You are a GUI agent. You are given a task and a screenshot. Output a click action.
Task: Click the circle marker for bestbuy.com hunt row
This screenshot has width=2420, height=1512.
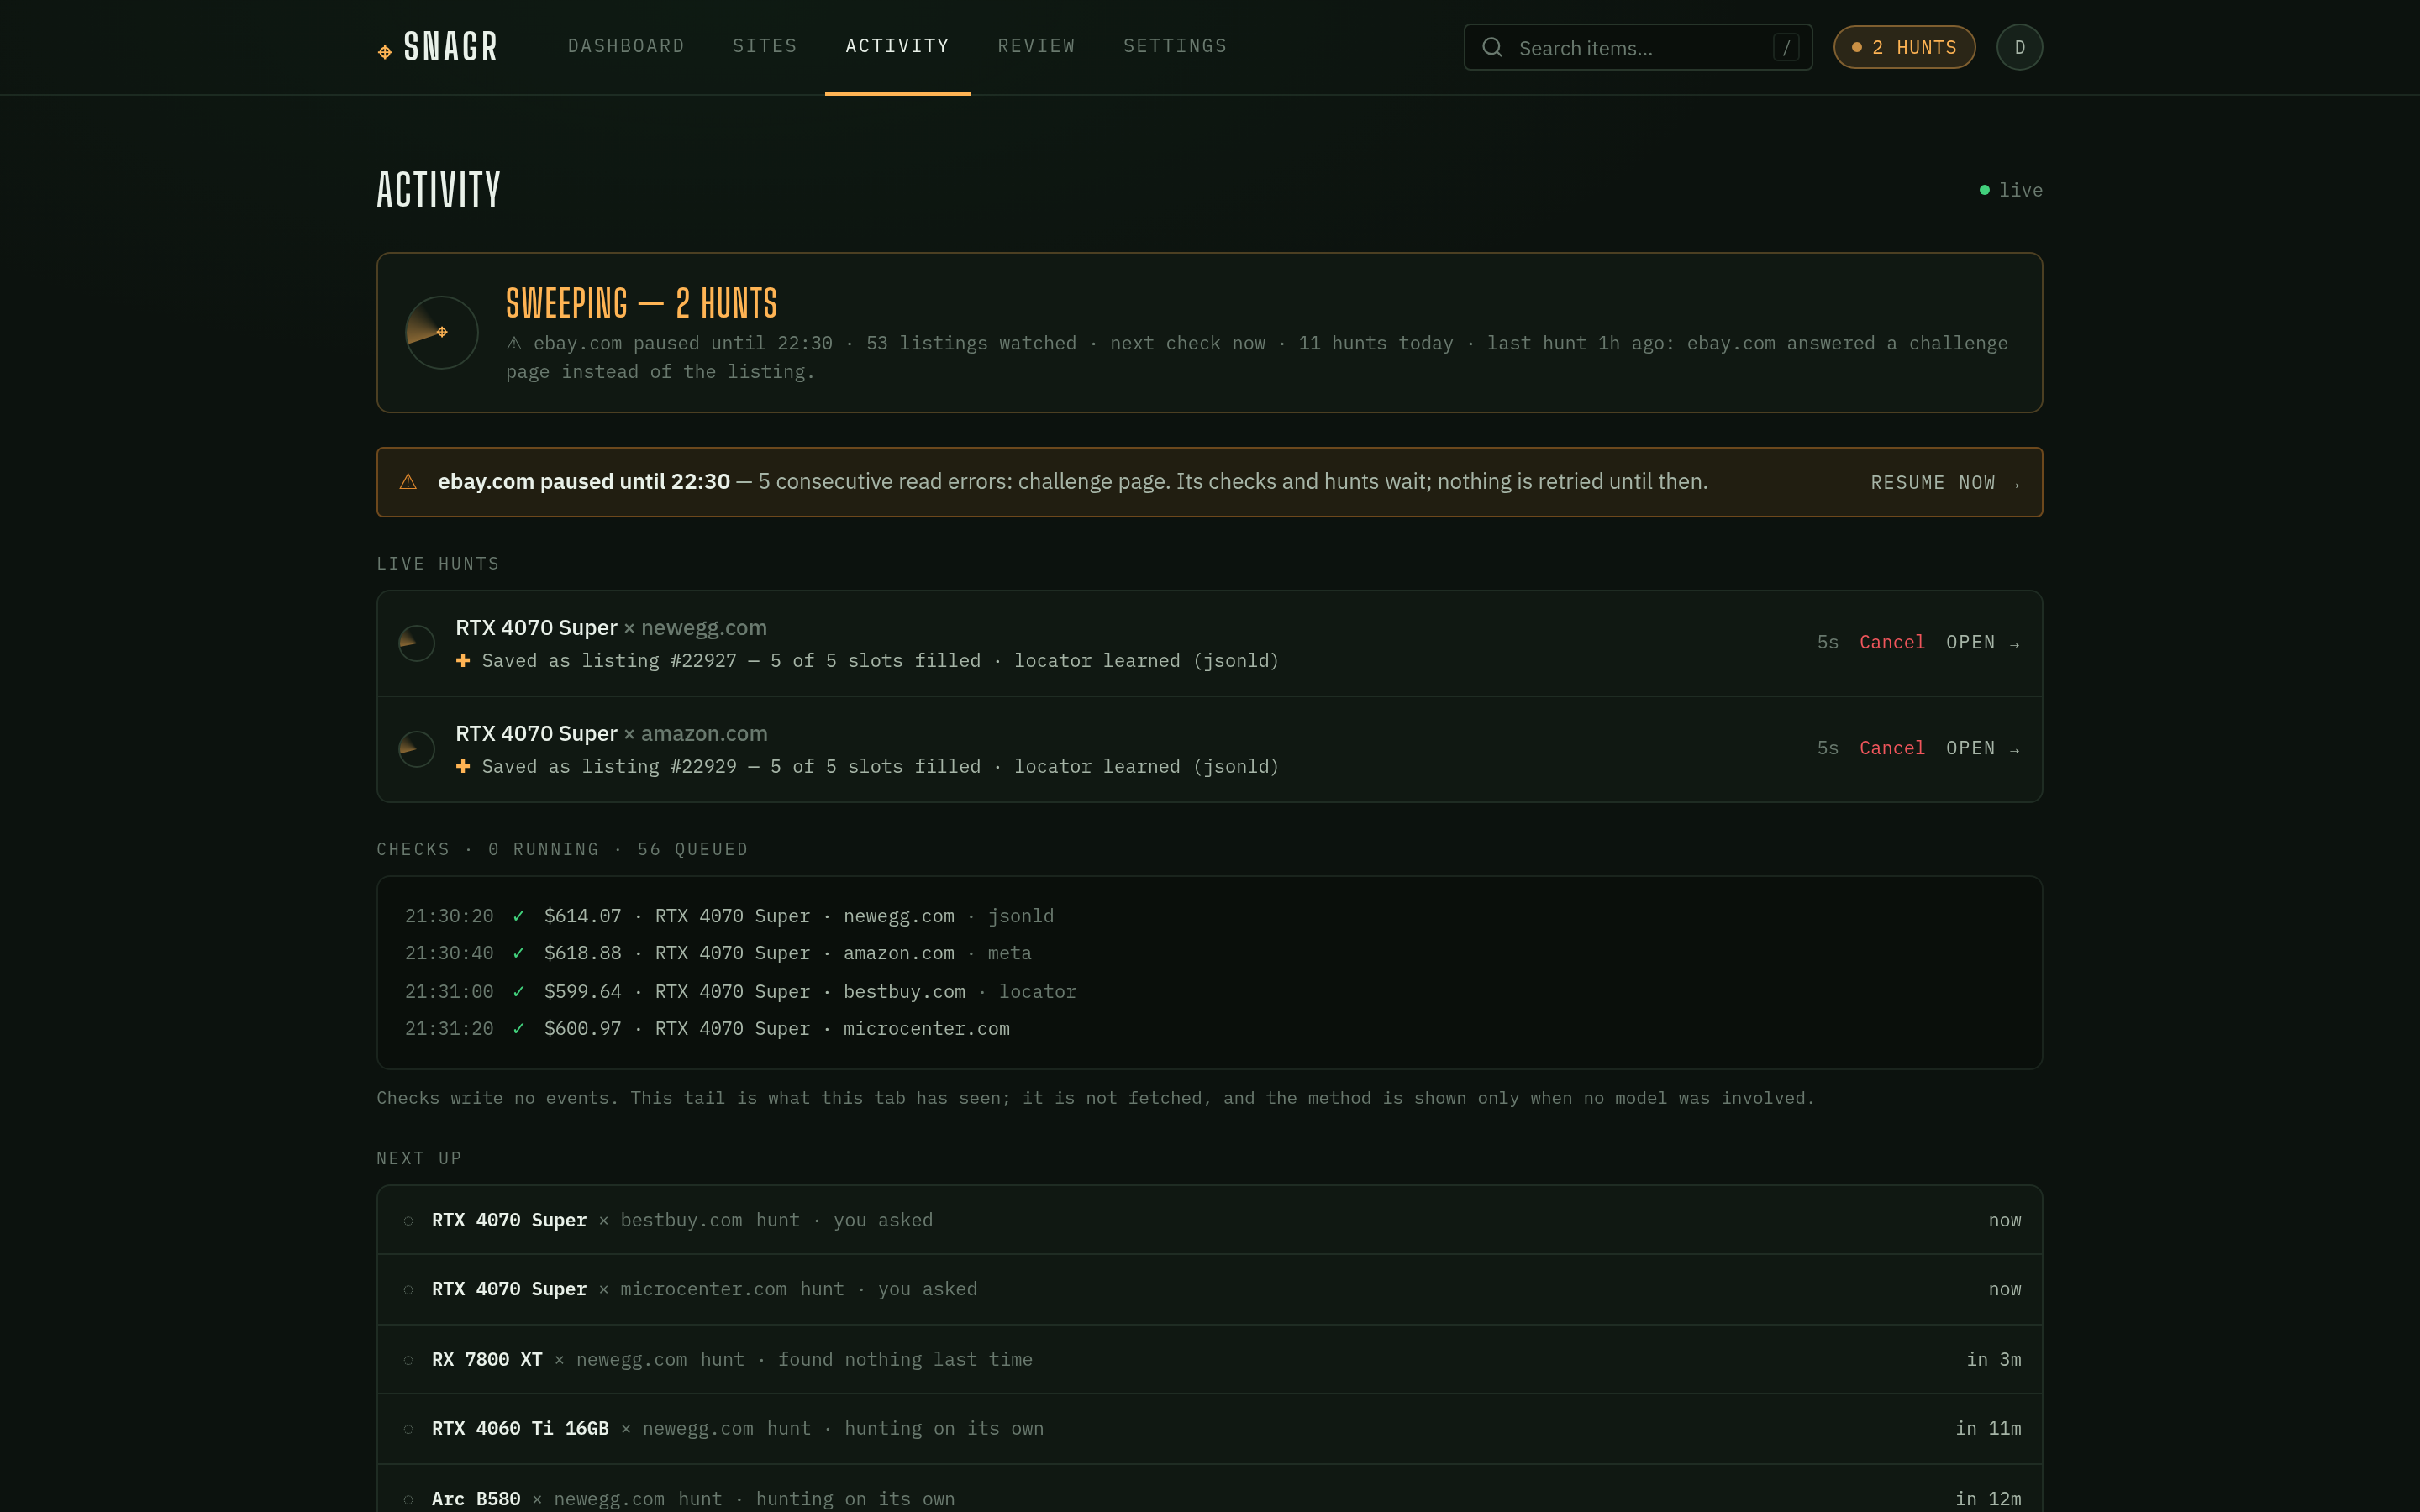[408, 1221]
